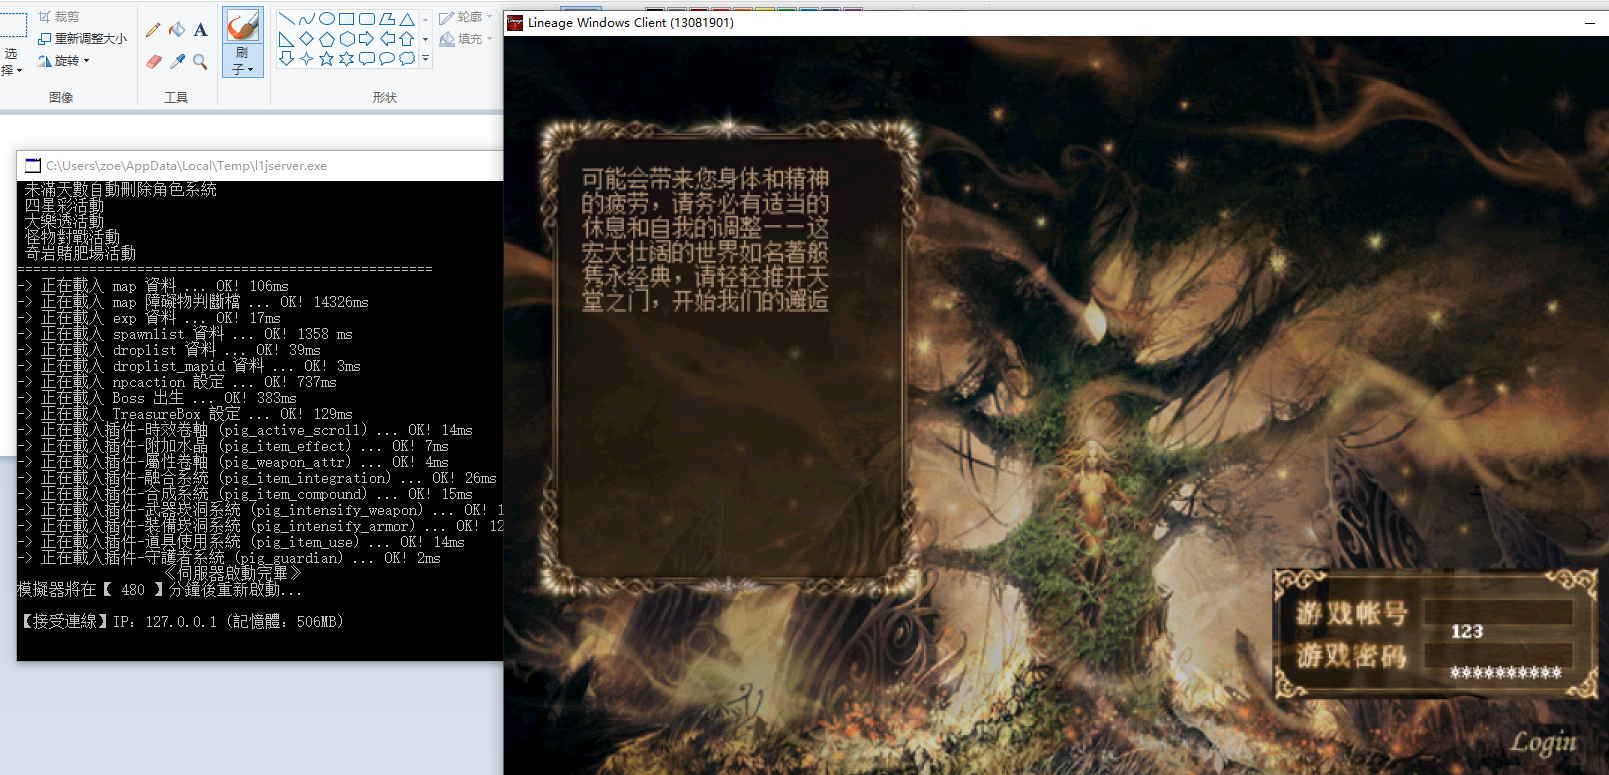Click the 'IP: 127.0.0.1' connection line
The width and height of the screenshot is (1609, 775).
[183, 622]
